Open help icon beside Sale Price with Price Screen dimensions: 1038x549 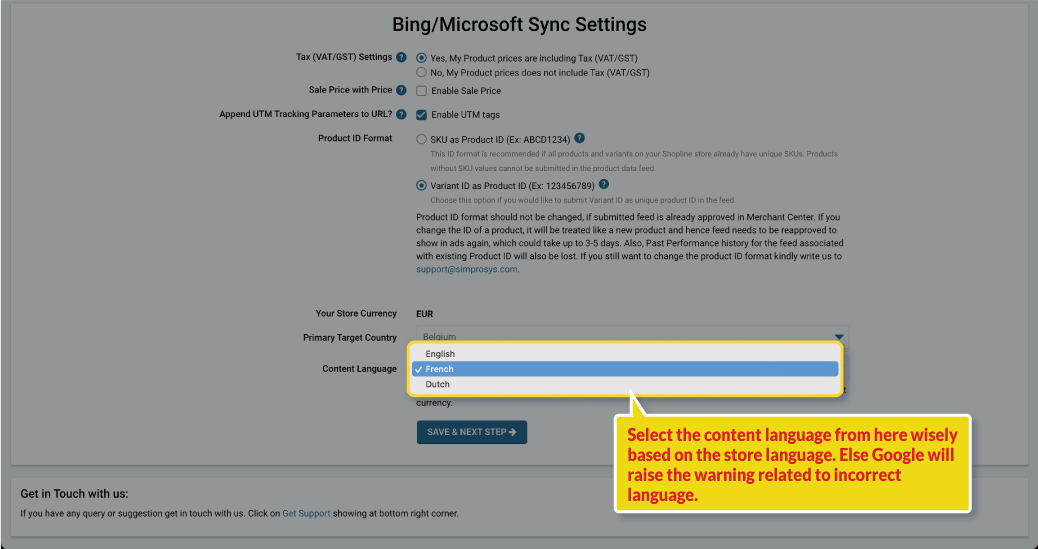pyautogui.click(x=401, y=90)
